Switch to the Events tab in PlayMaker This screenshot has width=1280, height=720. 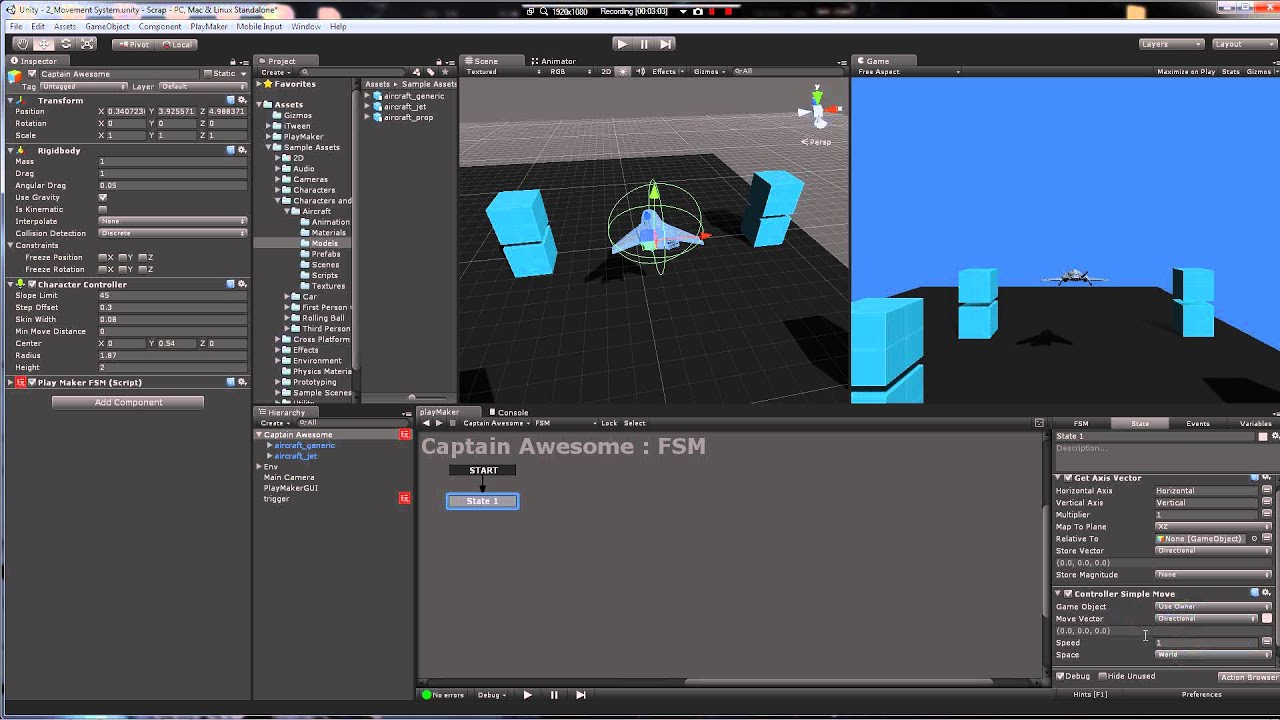point(1198,423)
